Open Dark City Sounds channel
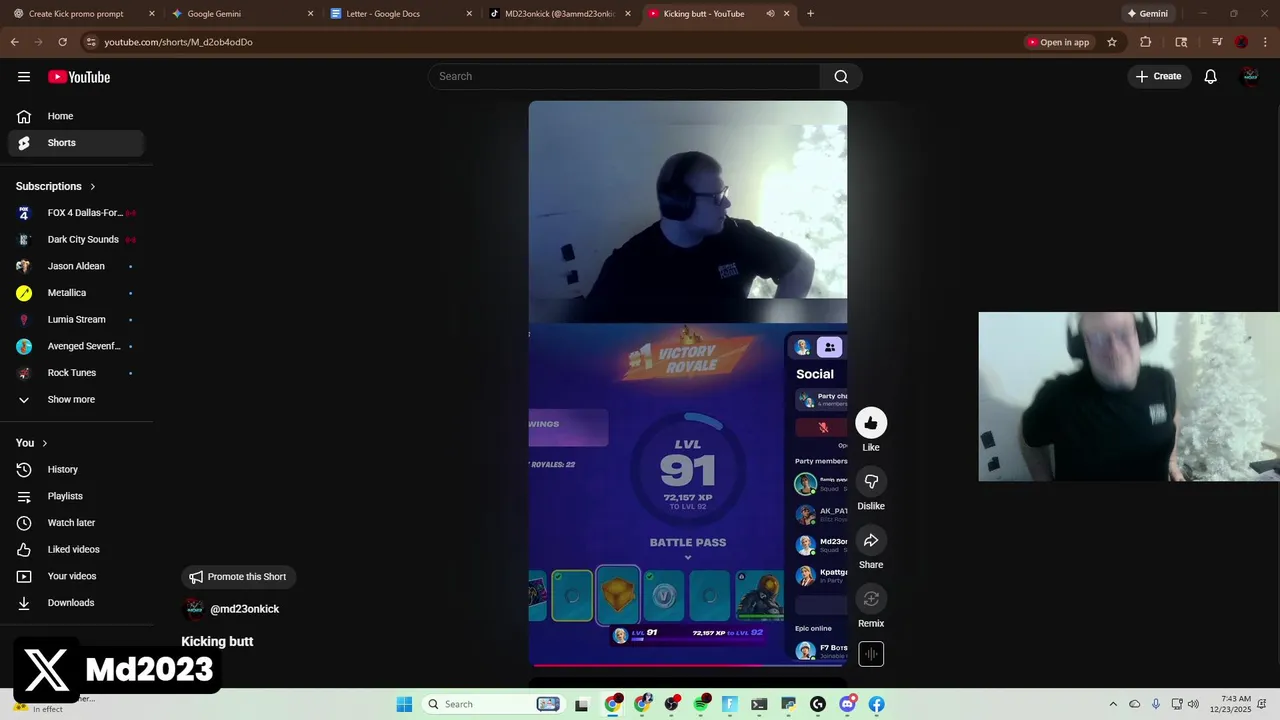The width and height of the screenshot is (1280, 720). pos(75,239)
